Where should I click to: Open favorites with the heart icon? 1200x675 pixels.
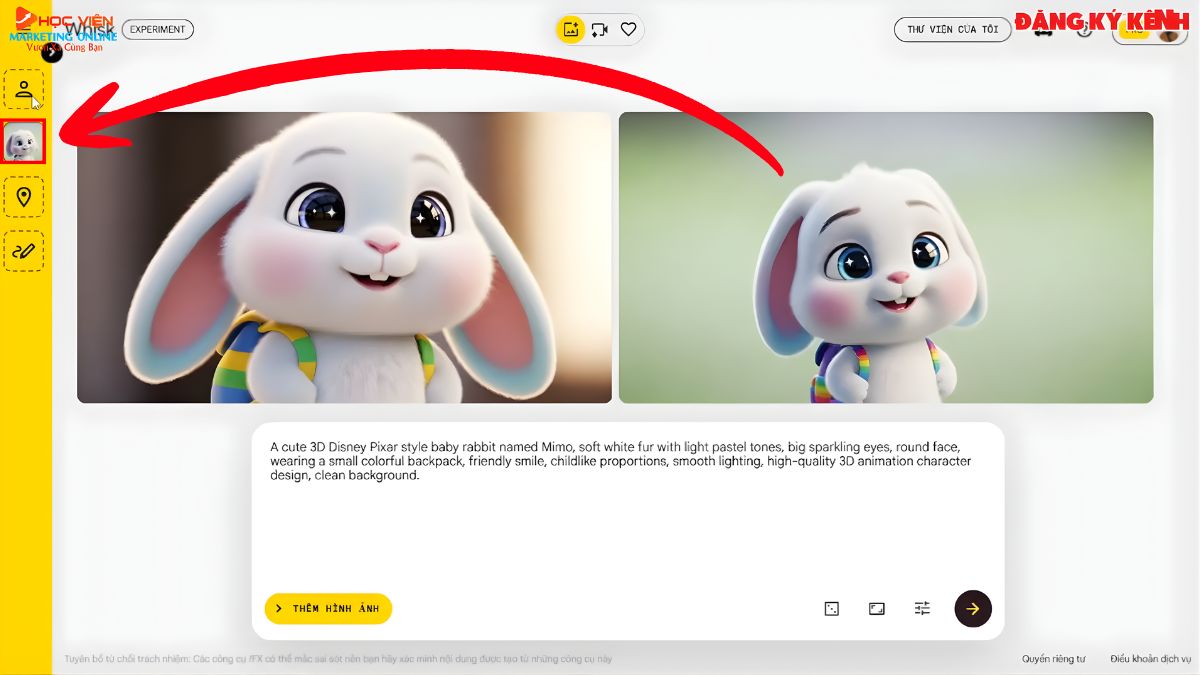point(628,29)
